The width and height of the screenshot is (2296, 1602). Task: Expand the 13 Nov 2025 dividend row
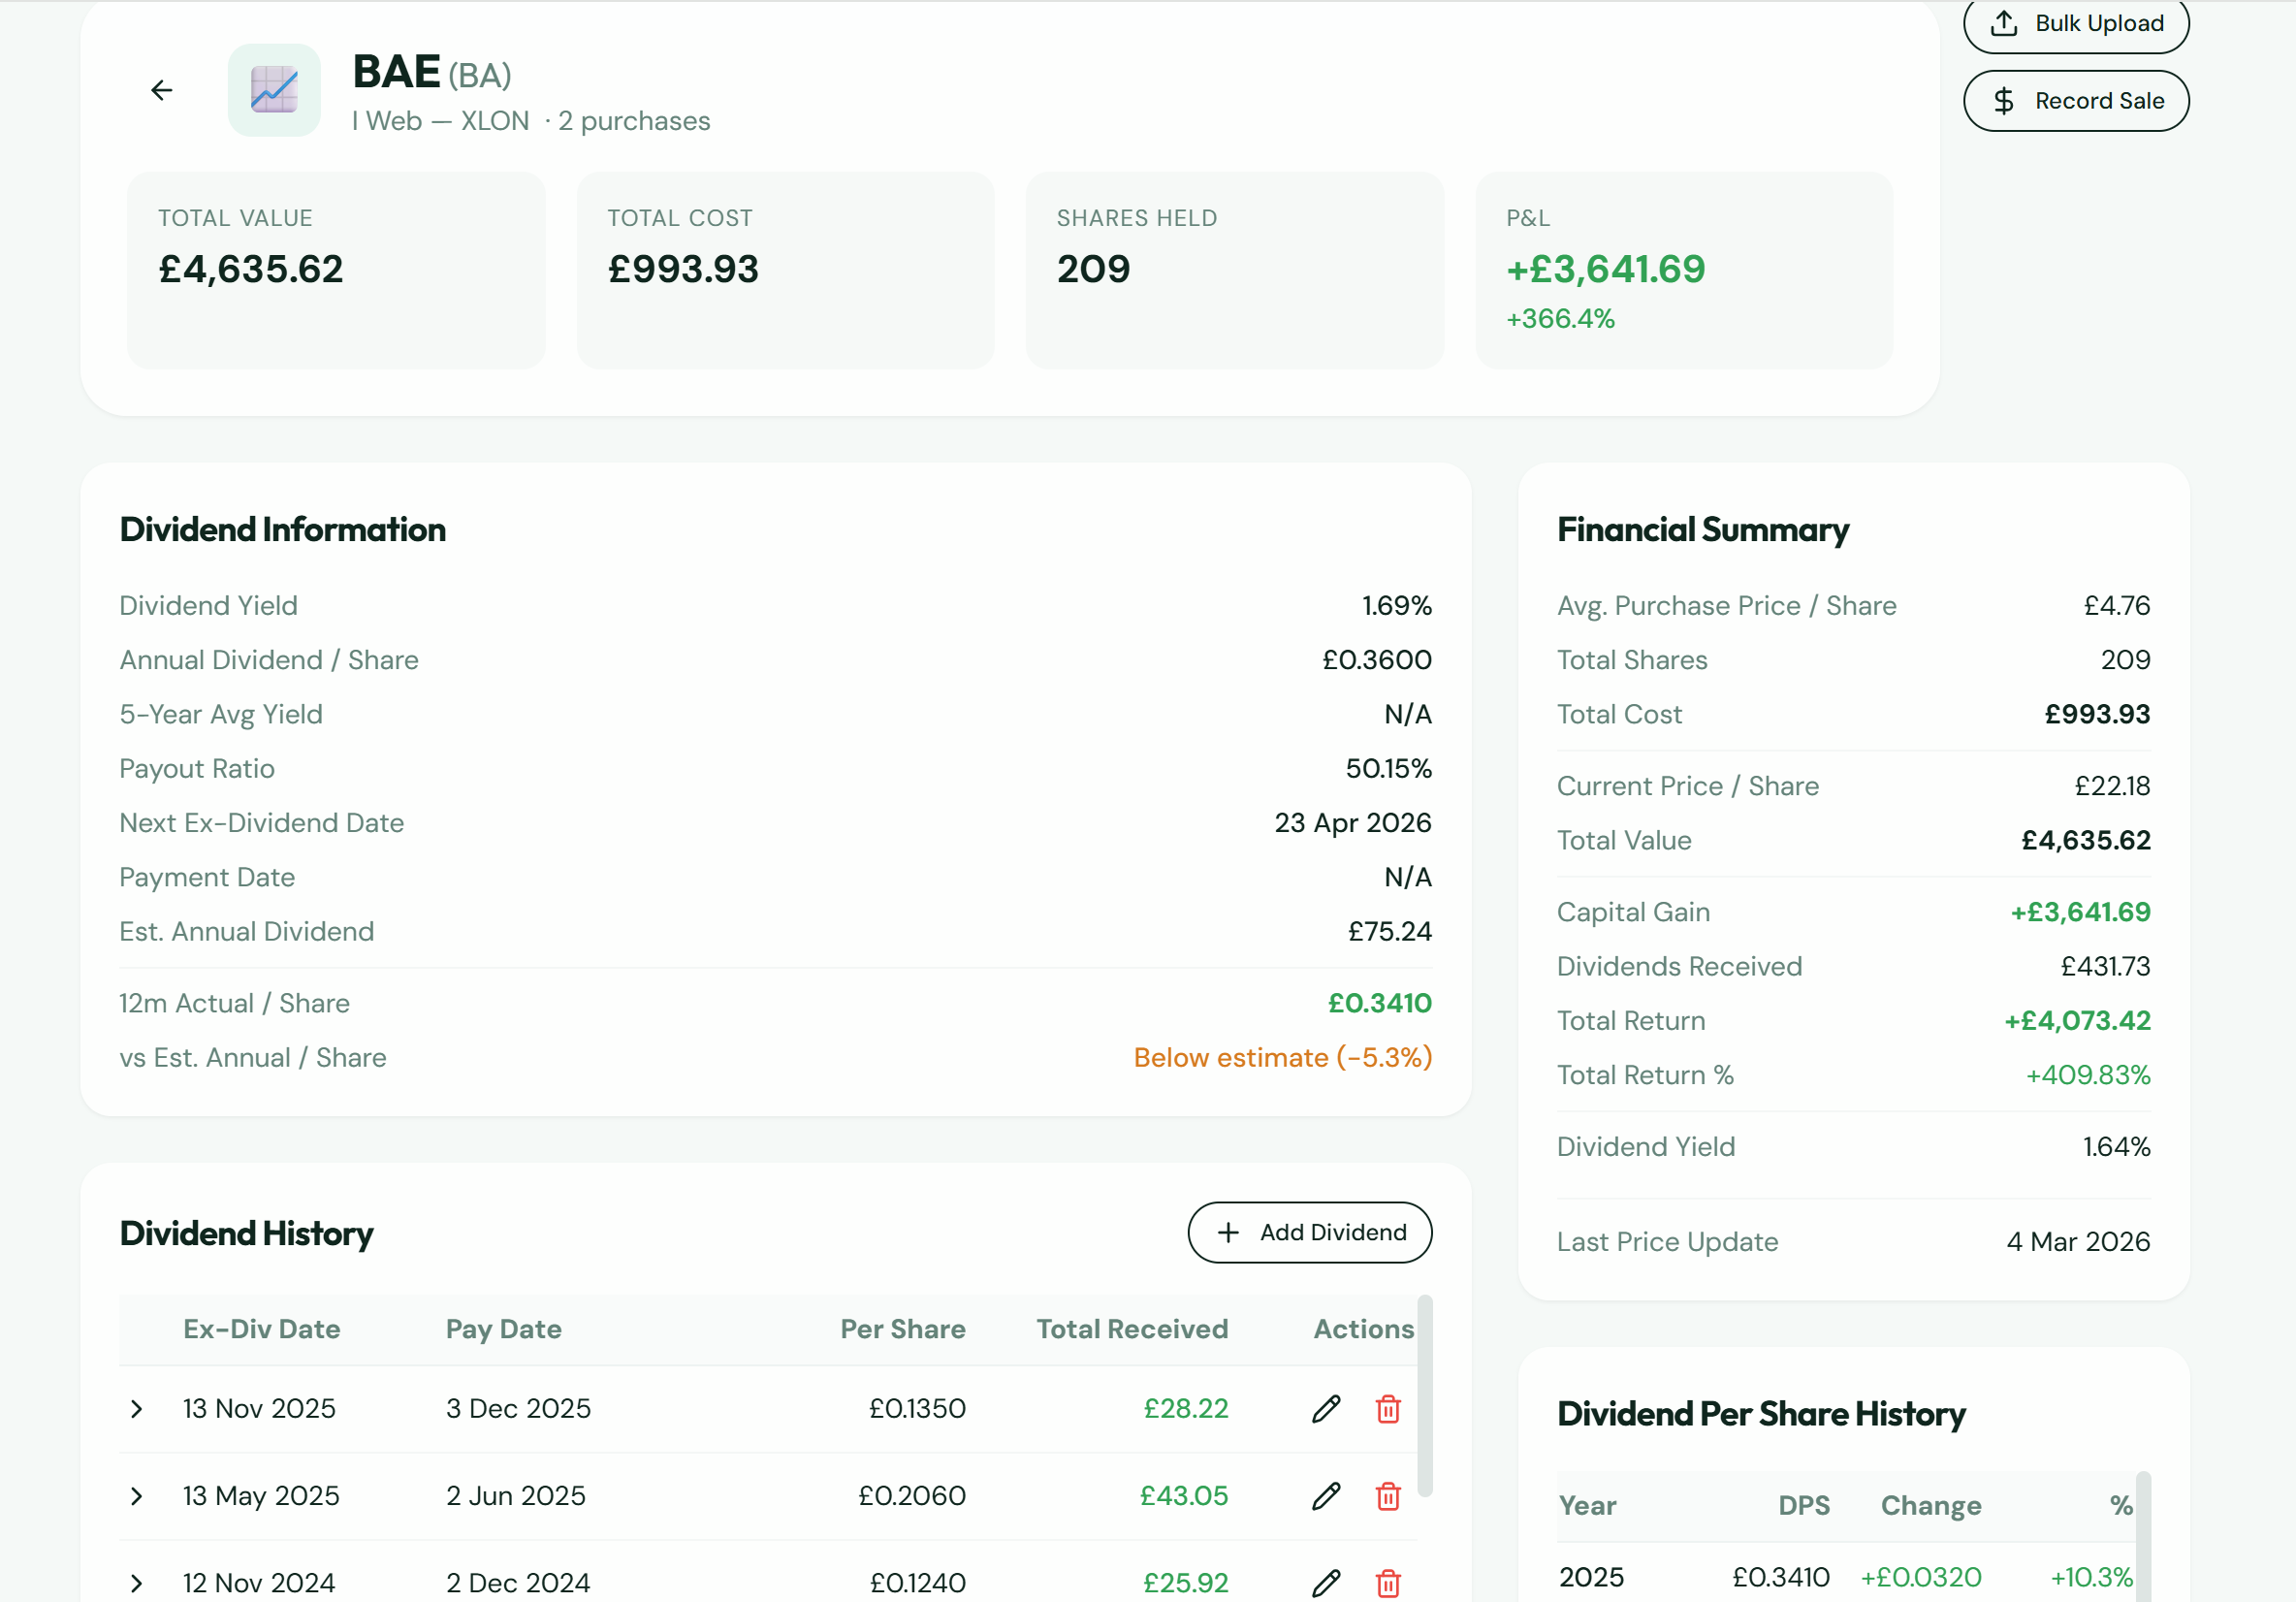coord(136,1409)
